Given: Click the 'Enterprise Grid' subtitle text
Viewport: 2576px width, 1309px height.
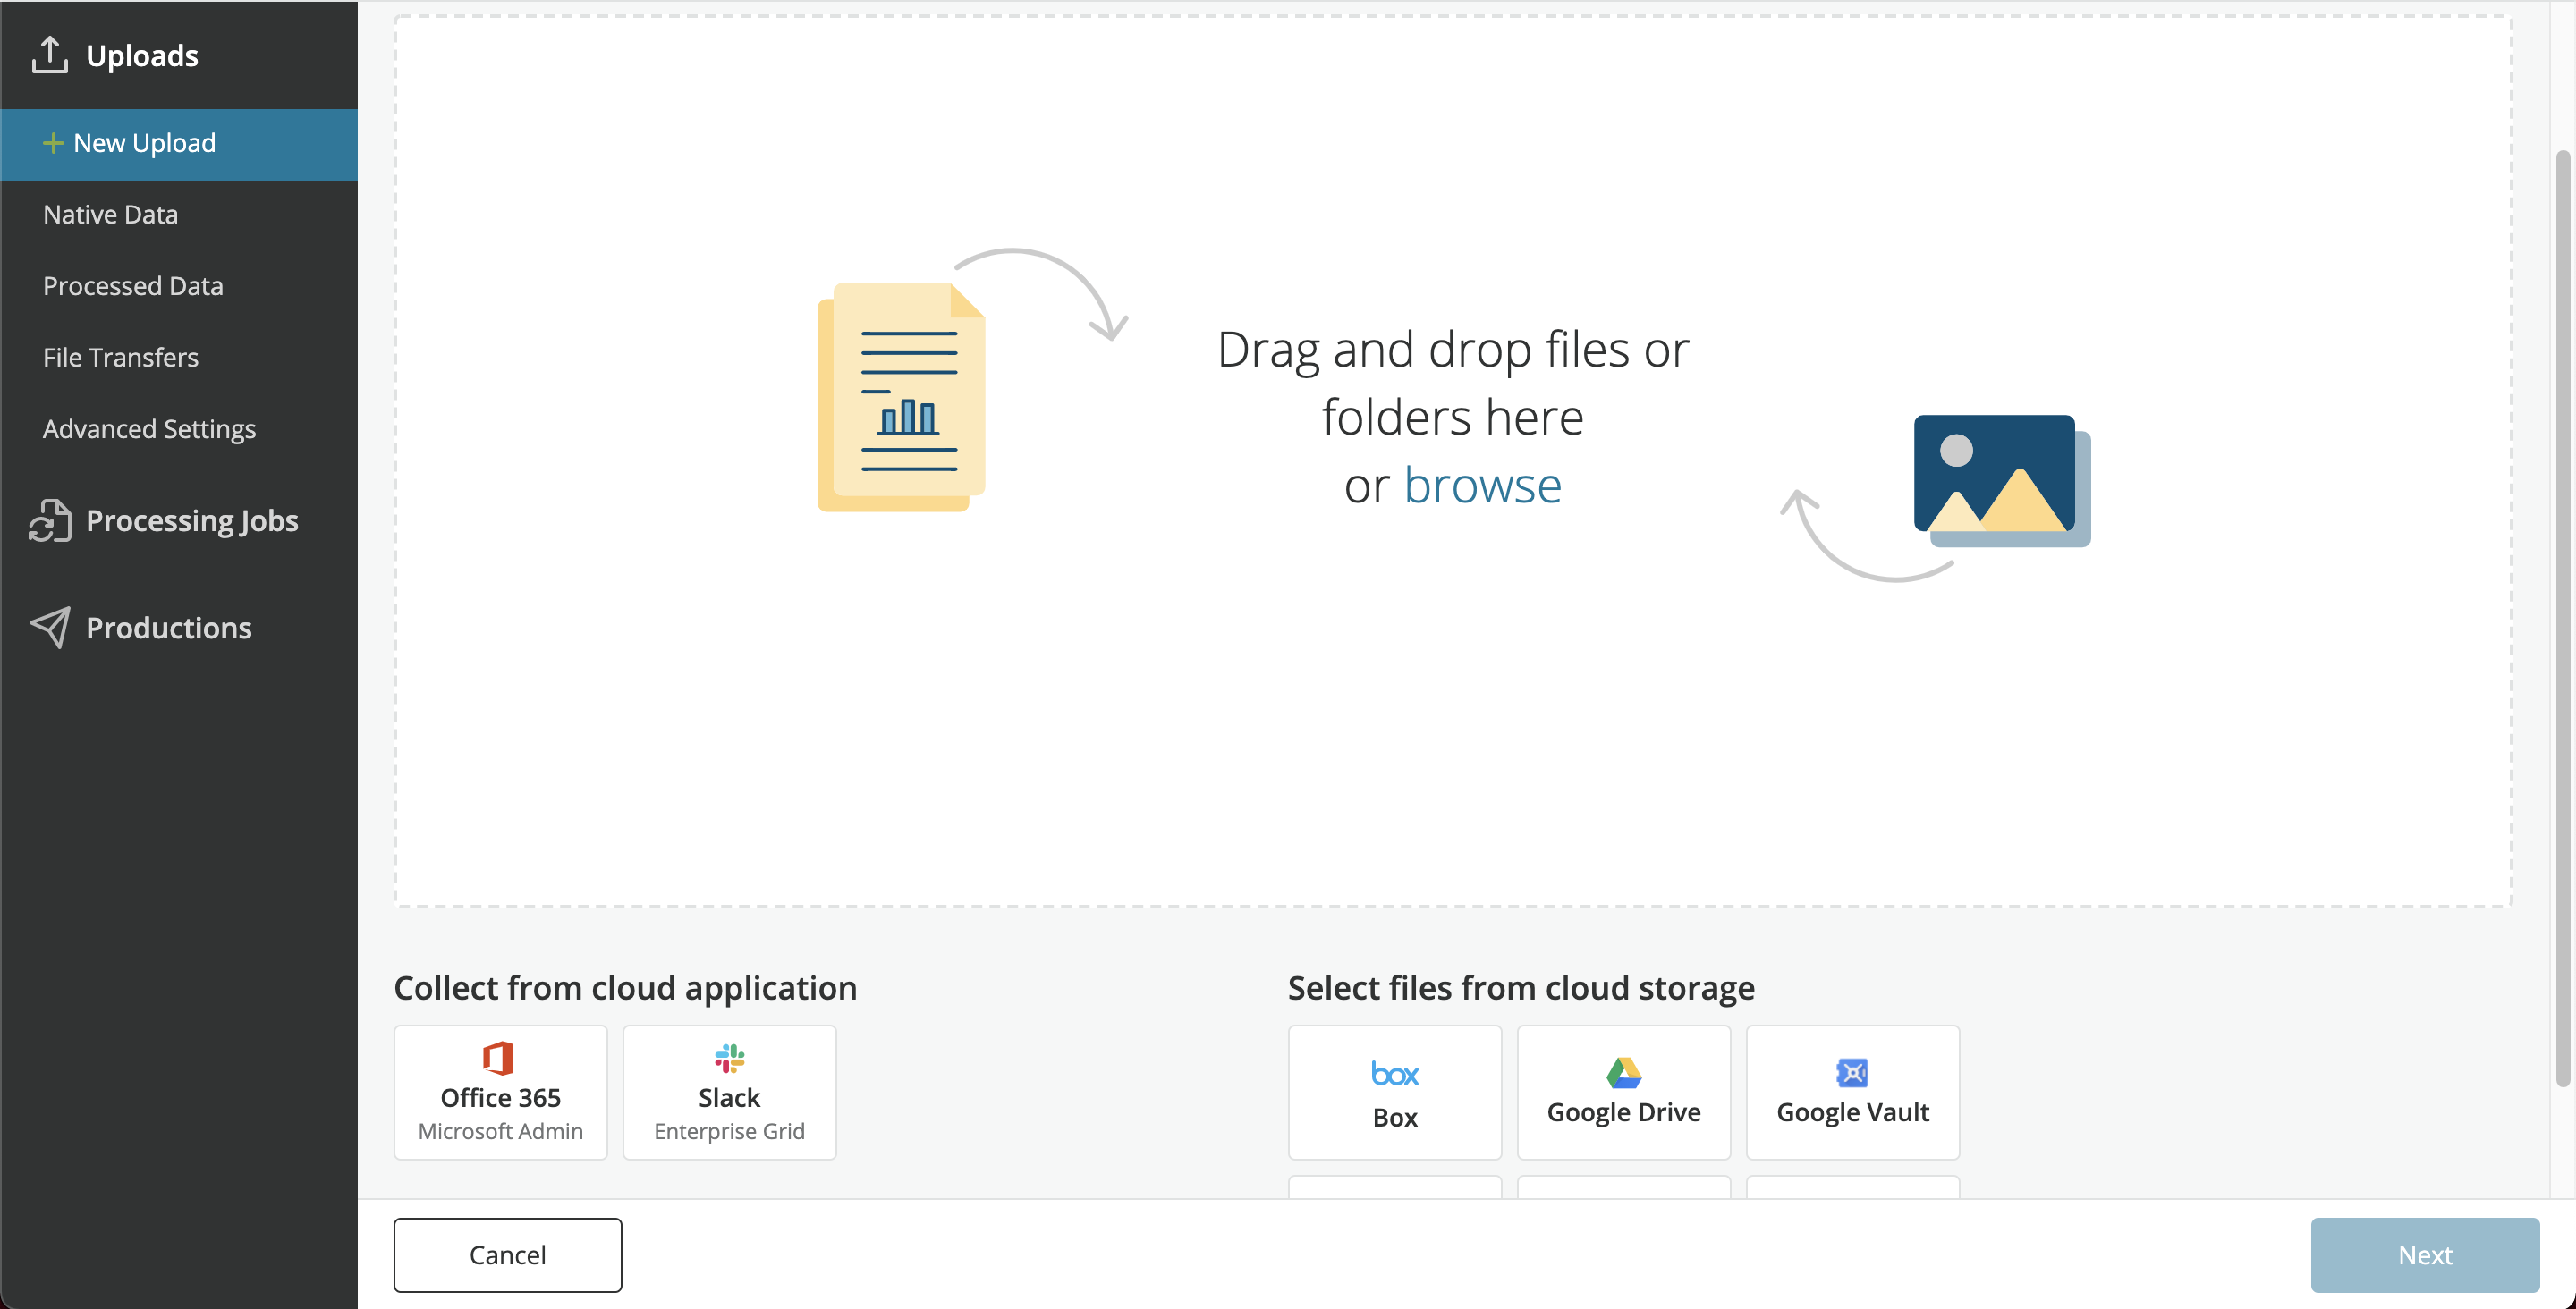Looking at the screenshot, I should click(729, 1131).
